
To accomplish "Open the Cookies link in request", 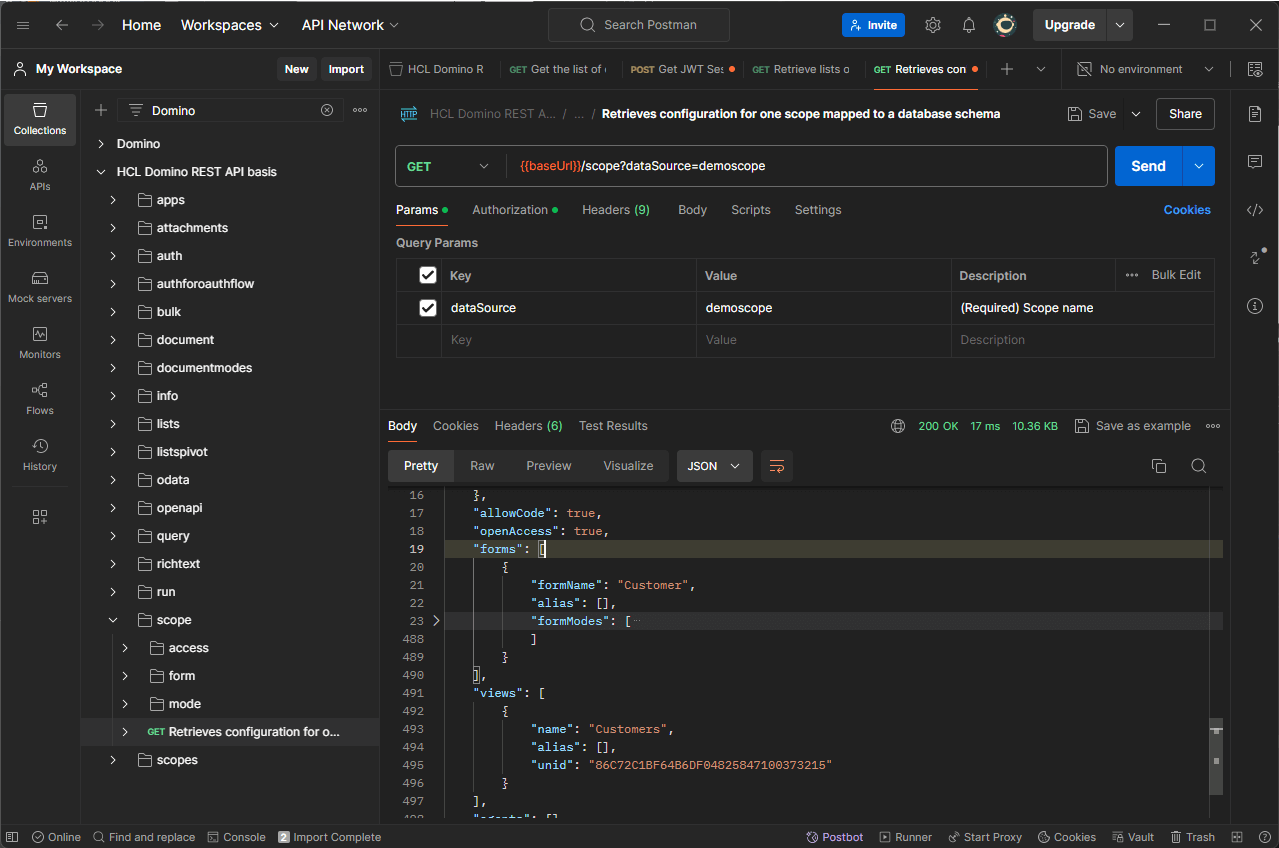I will (x=1186, y=210).
